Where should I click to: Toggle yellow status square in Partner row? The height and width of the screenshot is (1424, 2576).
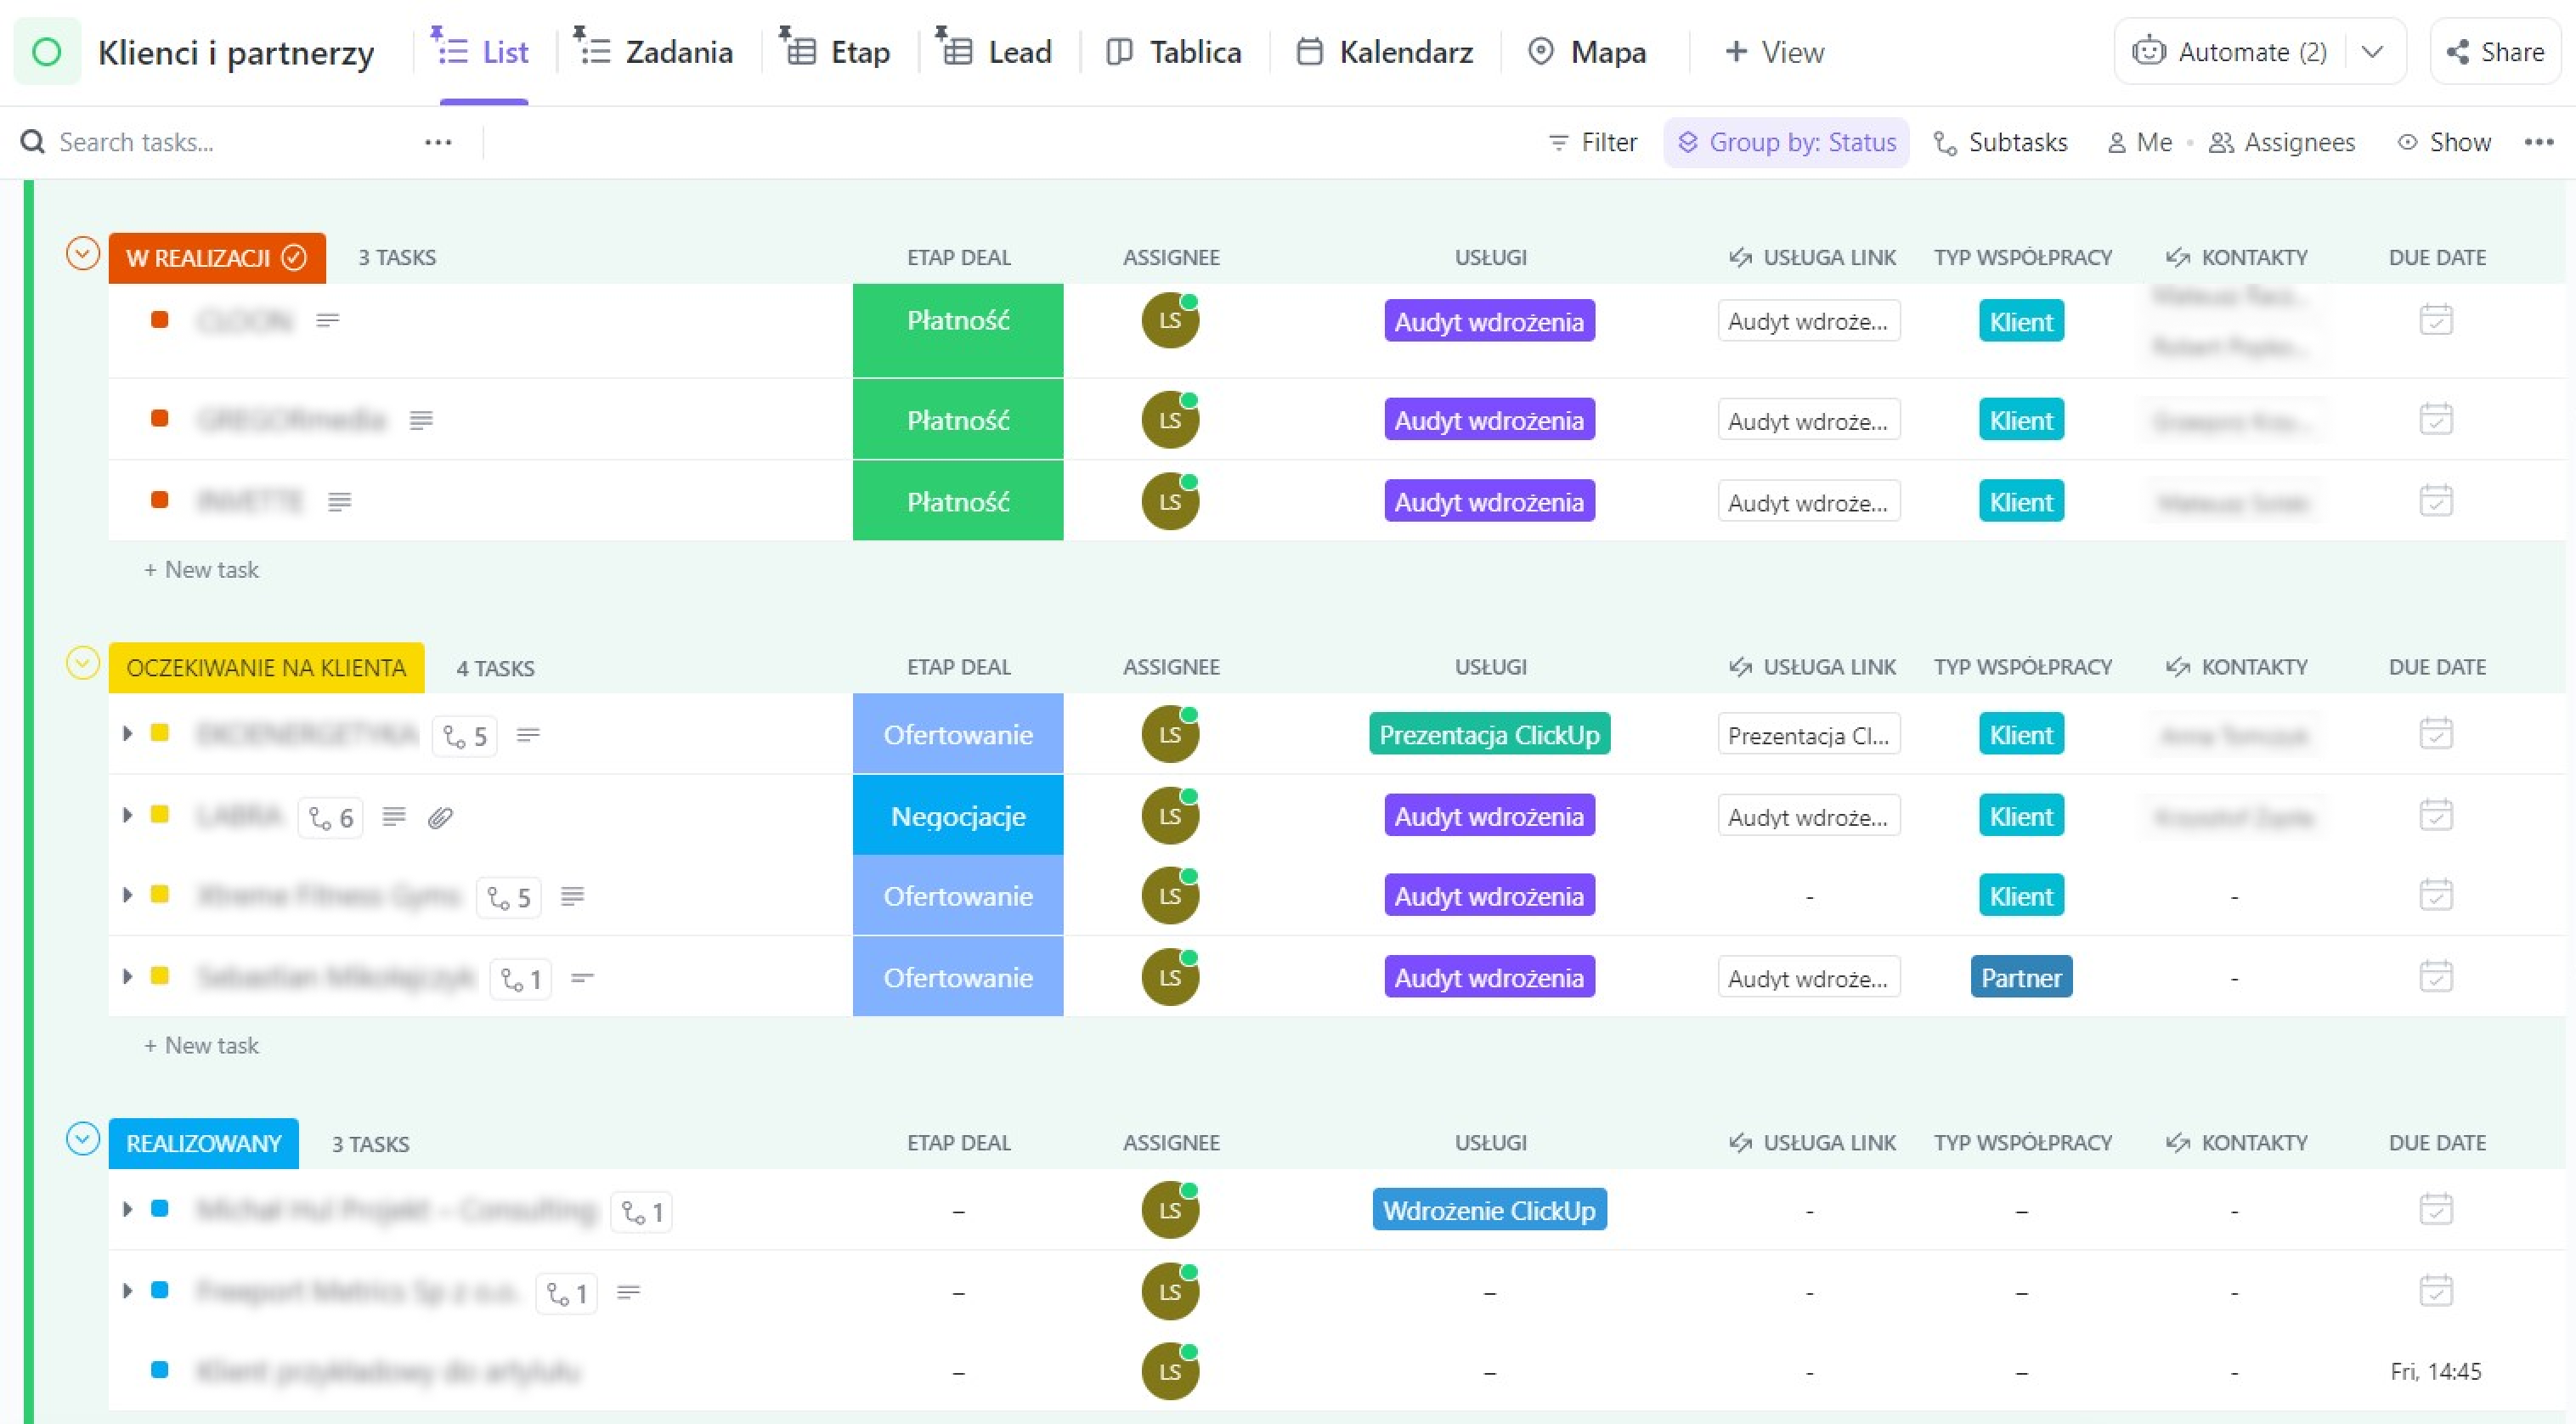pos(159,975)
